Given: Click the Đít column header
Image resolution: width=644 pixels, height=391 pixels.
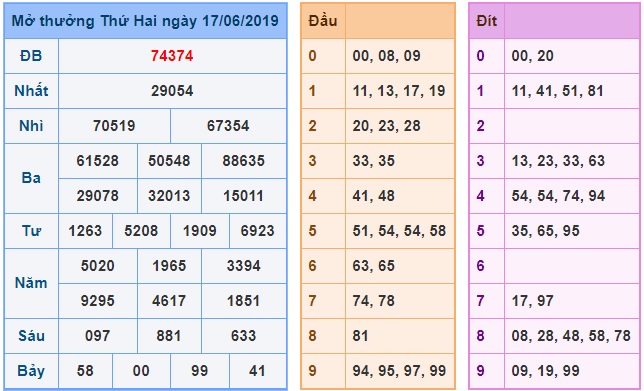Looking at the screenshot, I should (487, 21).
